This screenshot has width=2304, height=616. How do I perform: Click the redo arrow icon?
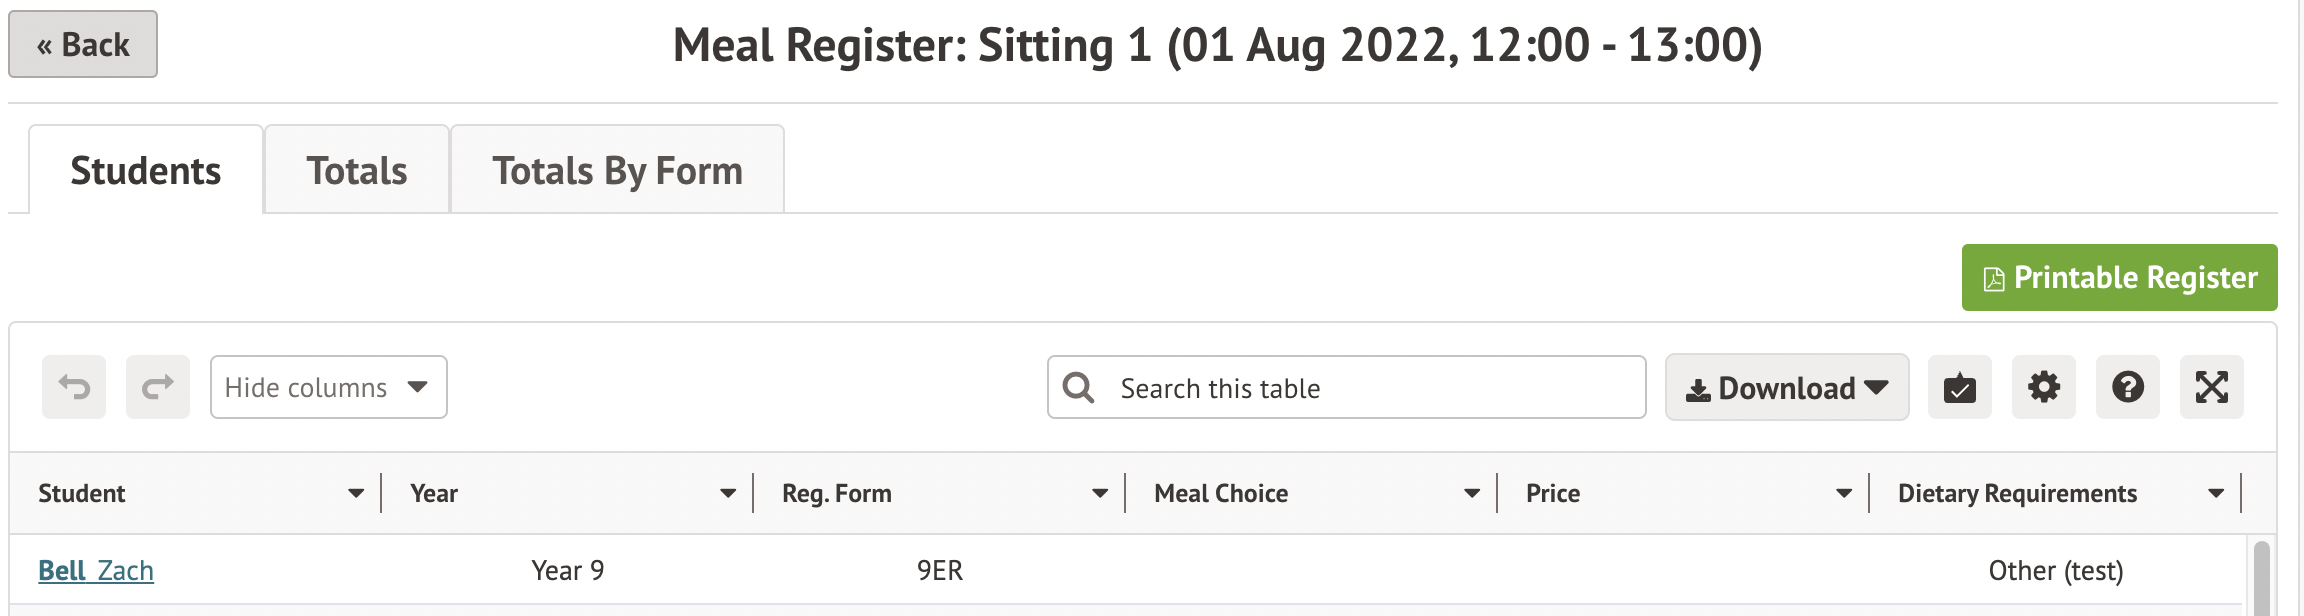158,387
